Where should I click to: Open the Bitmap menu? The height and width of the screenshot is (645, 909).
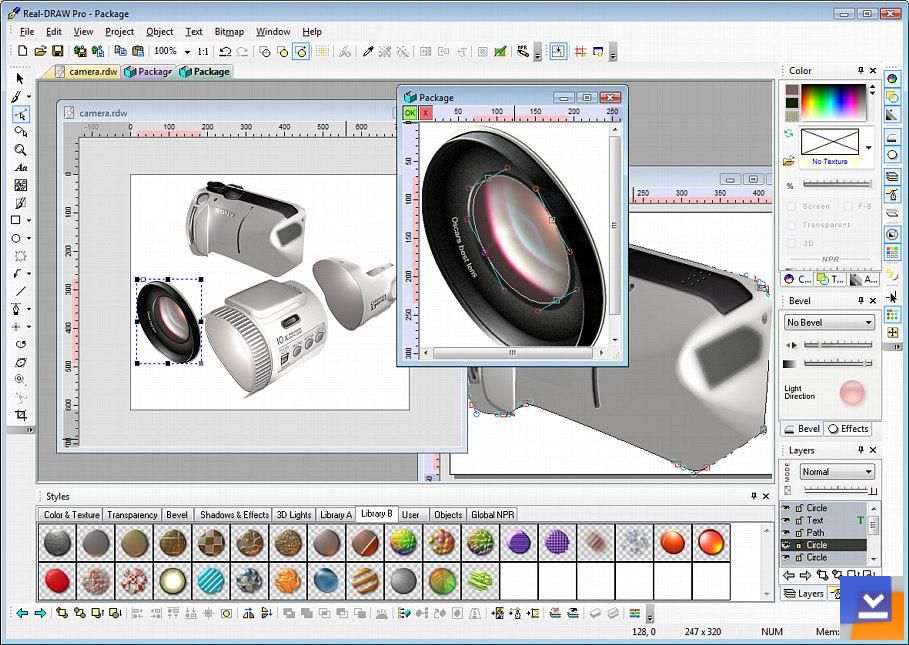(229, 31)
